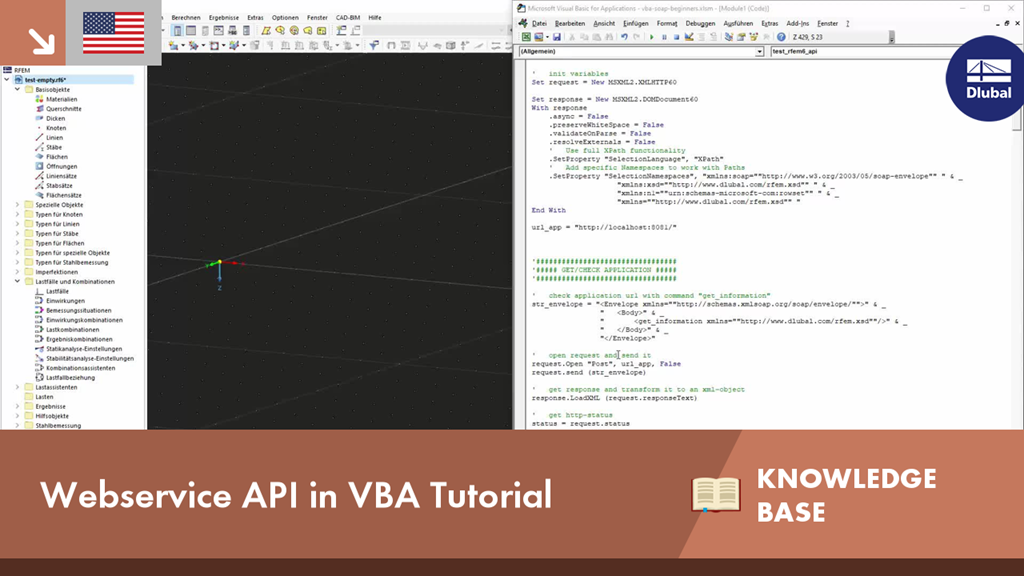Open the Datei menu in VBA editor

[x=539, y=24]
